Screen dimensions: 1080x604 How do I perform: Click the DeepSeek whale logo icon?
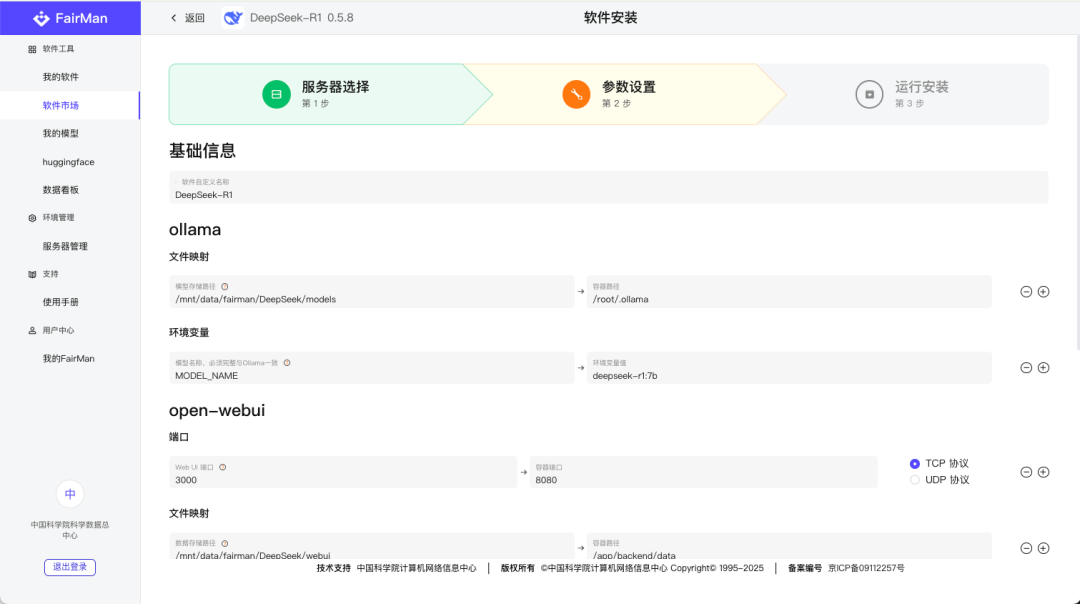[x=233, y=18]
